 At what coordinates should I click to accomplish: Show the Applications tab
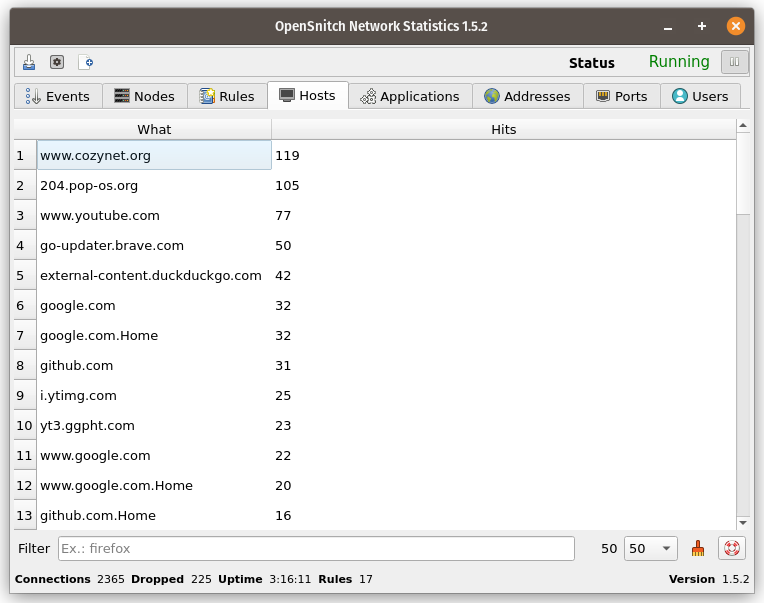click(410, 96)
